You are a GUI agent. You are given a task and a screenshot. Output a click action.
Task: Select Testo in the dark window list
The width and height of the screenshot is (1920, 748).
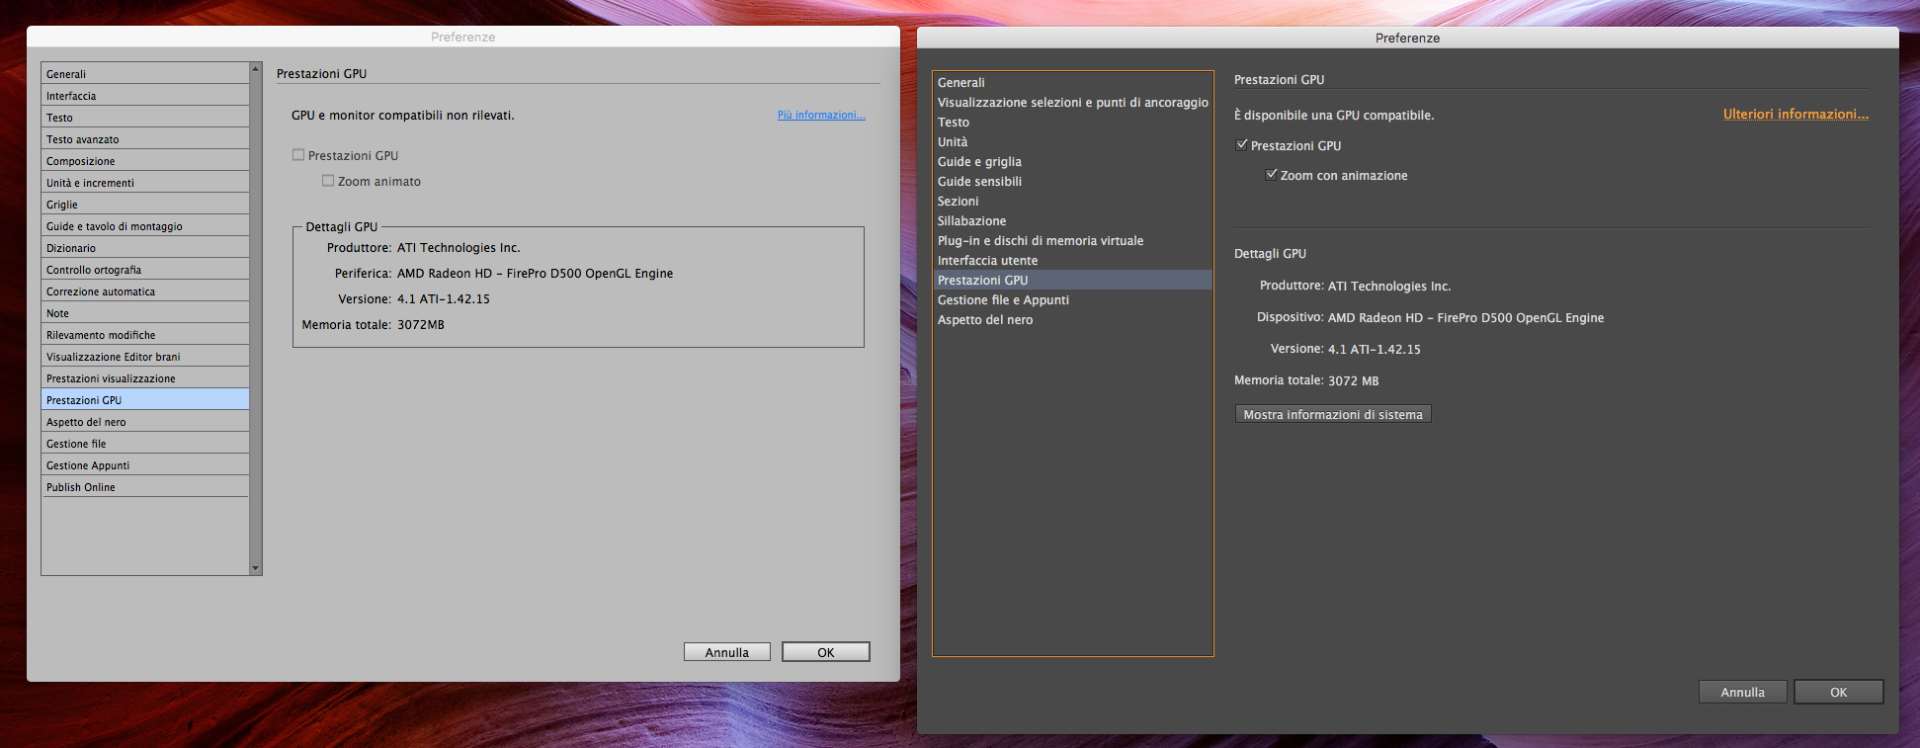(x=1073, y=122)
